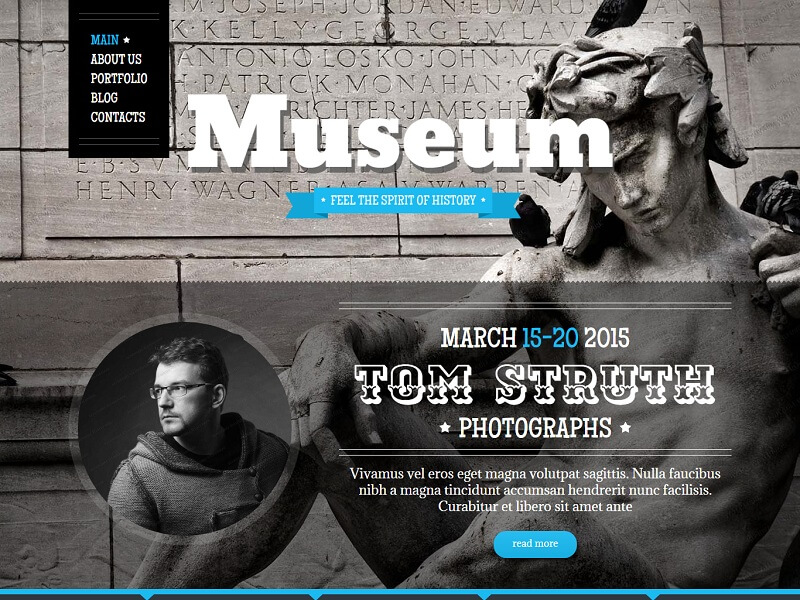Click the second blue arrow notch on bottom bar
The width and height of the screenshot is (800, 600).
pyautogui.click(x=315, y=595)
